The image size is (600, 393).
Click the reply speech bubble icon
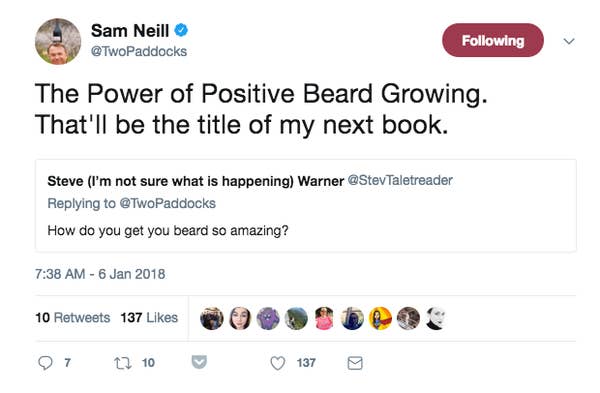[x=45, y=362]
